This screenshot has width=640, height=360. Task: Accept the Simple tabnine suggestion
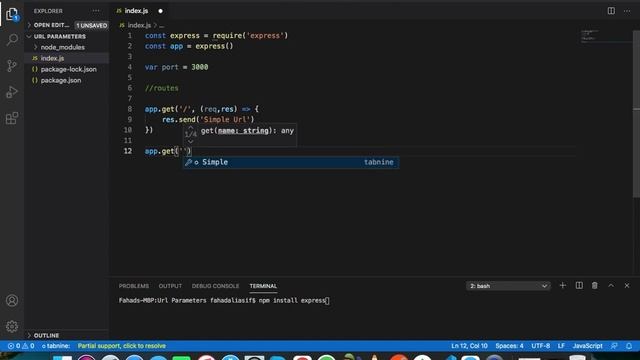291,162
